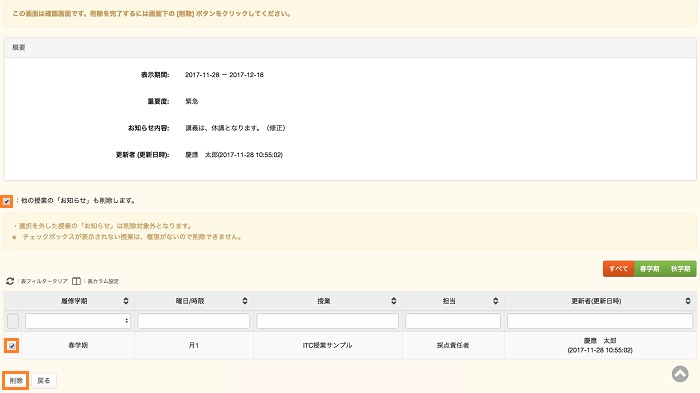Click the scroll-to-top arrow icon
Screen dimensions: 700x393
pos(680,374)
